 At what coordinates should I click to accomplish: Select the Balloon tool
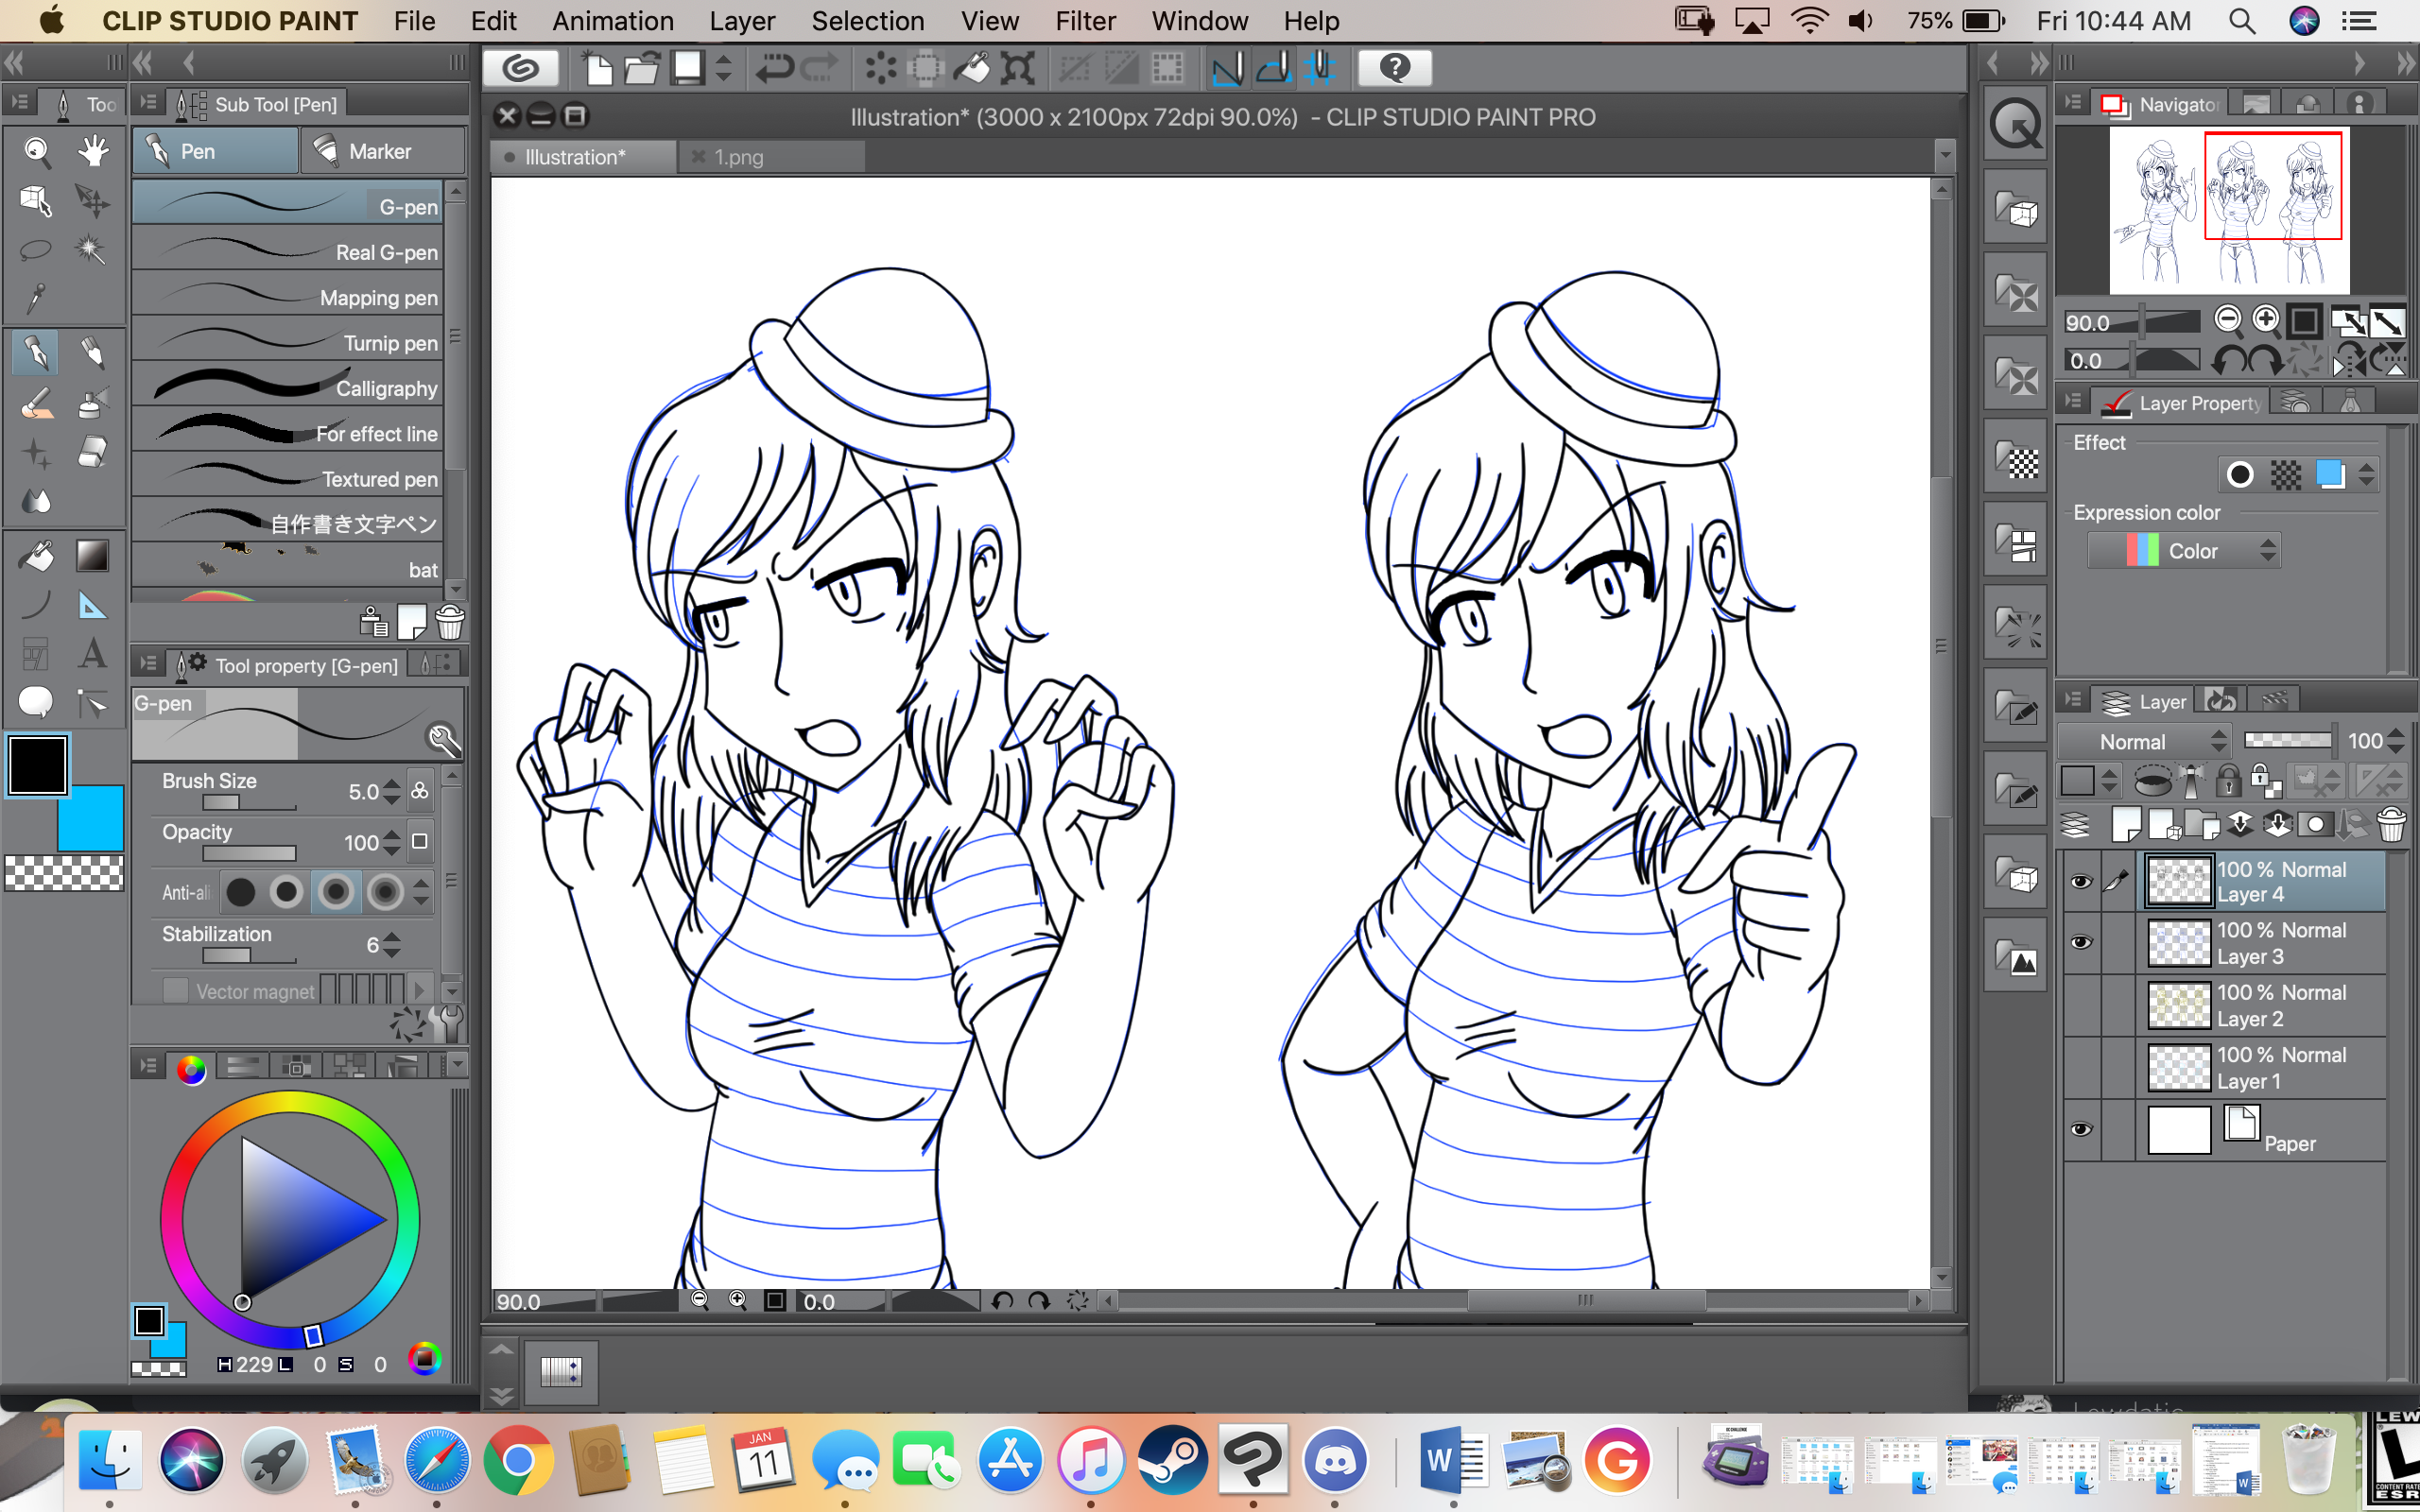tap(37, 702)
